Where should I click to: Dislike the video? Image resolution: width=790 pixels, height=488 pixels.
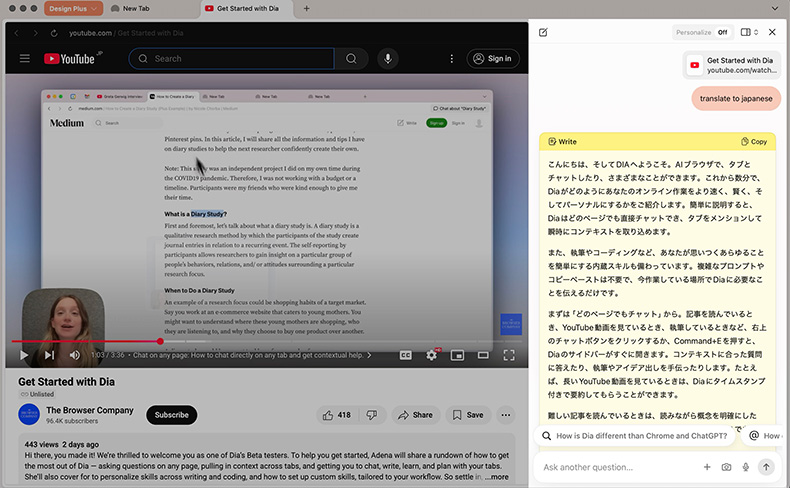point(372,415)
